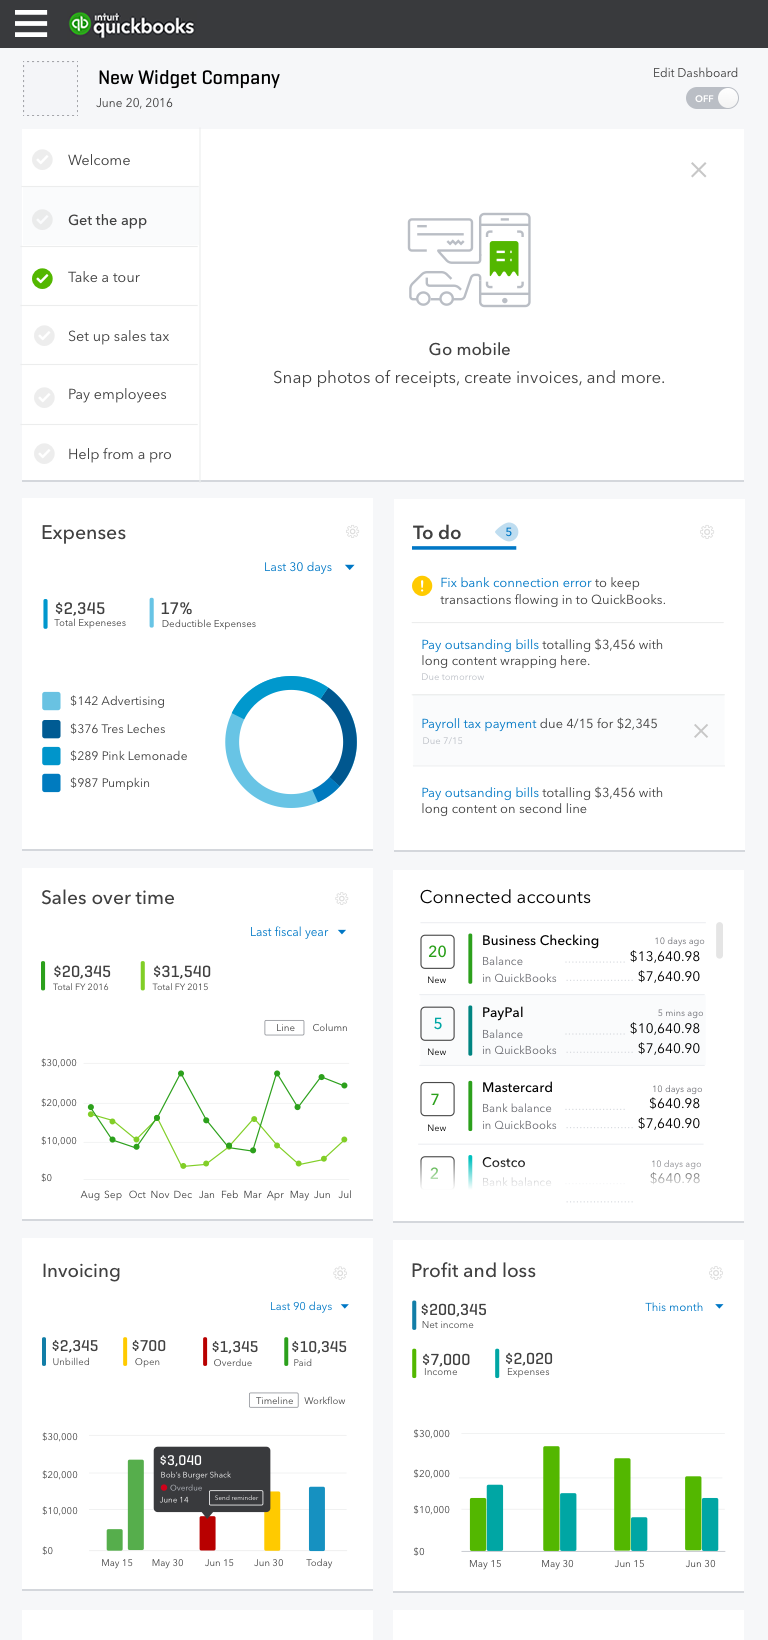
Task: Open Profit and loss This month dropdown
Action: point(684,1307)
